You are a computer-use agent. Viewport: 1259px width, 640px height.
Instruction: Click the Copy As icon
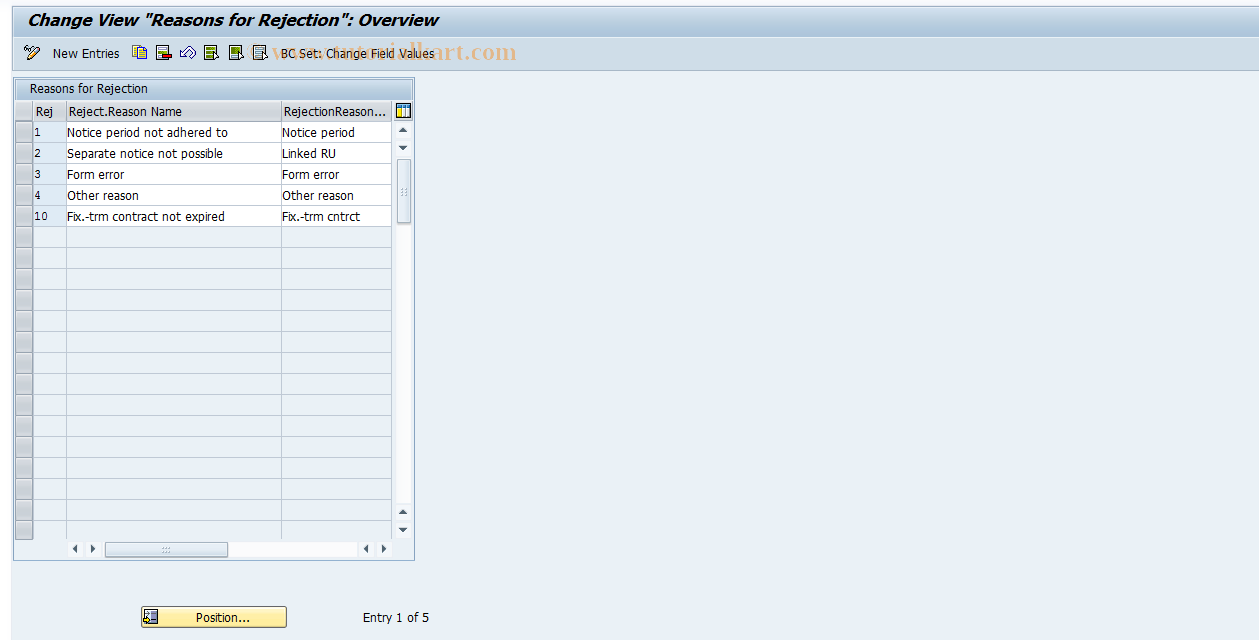point(140,53)
